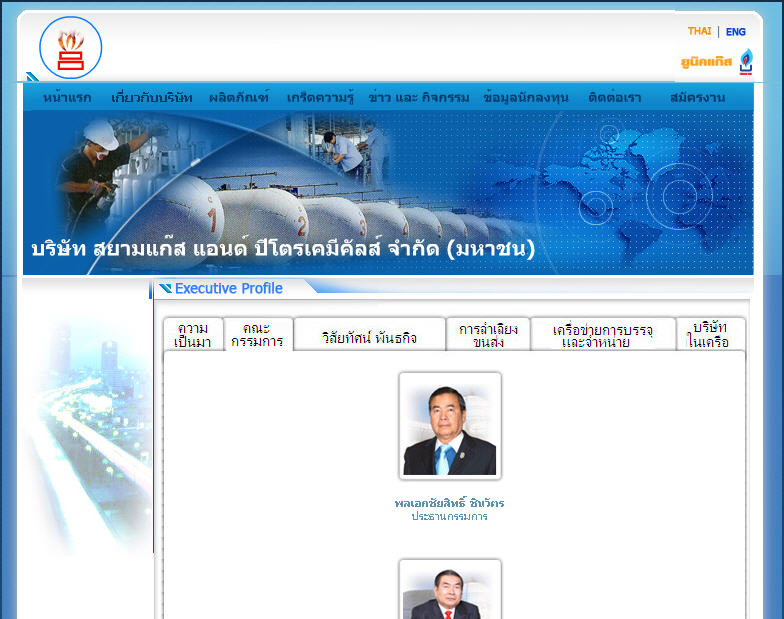The width and height of the screenshot is (784, 619).
Task: Select the วิสัยทัศน์ พันธกิจ tab
Action: [x=369, y=334]
